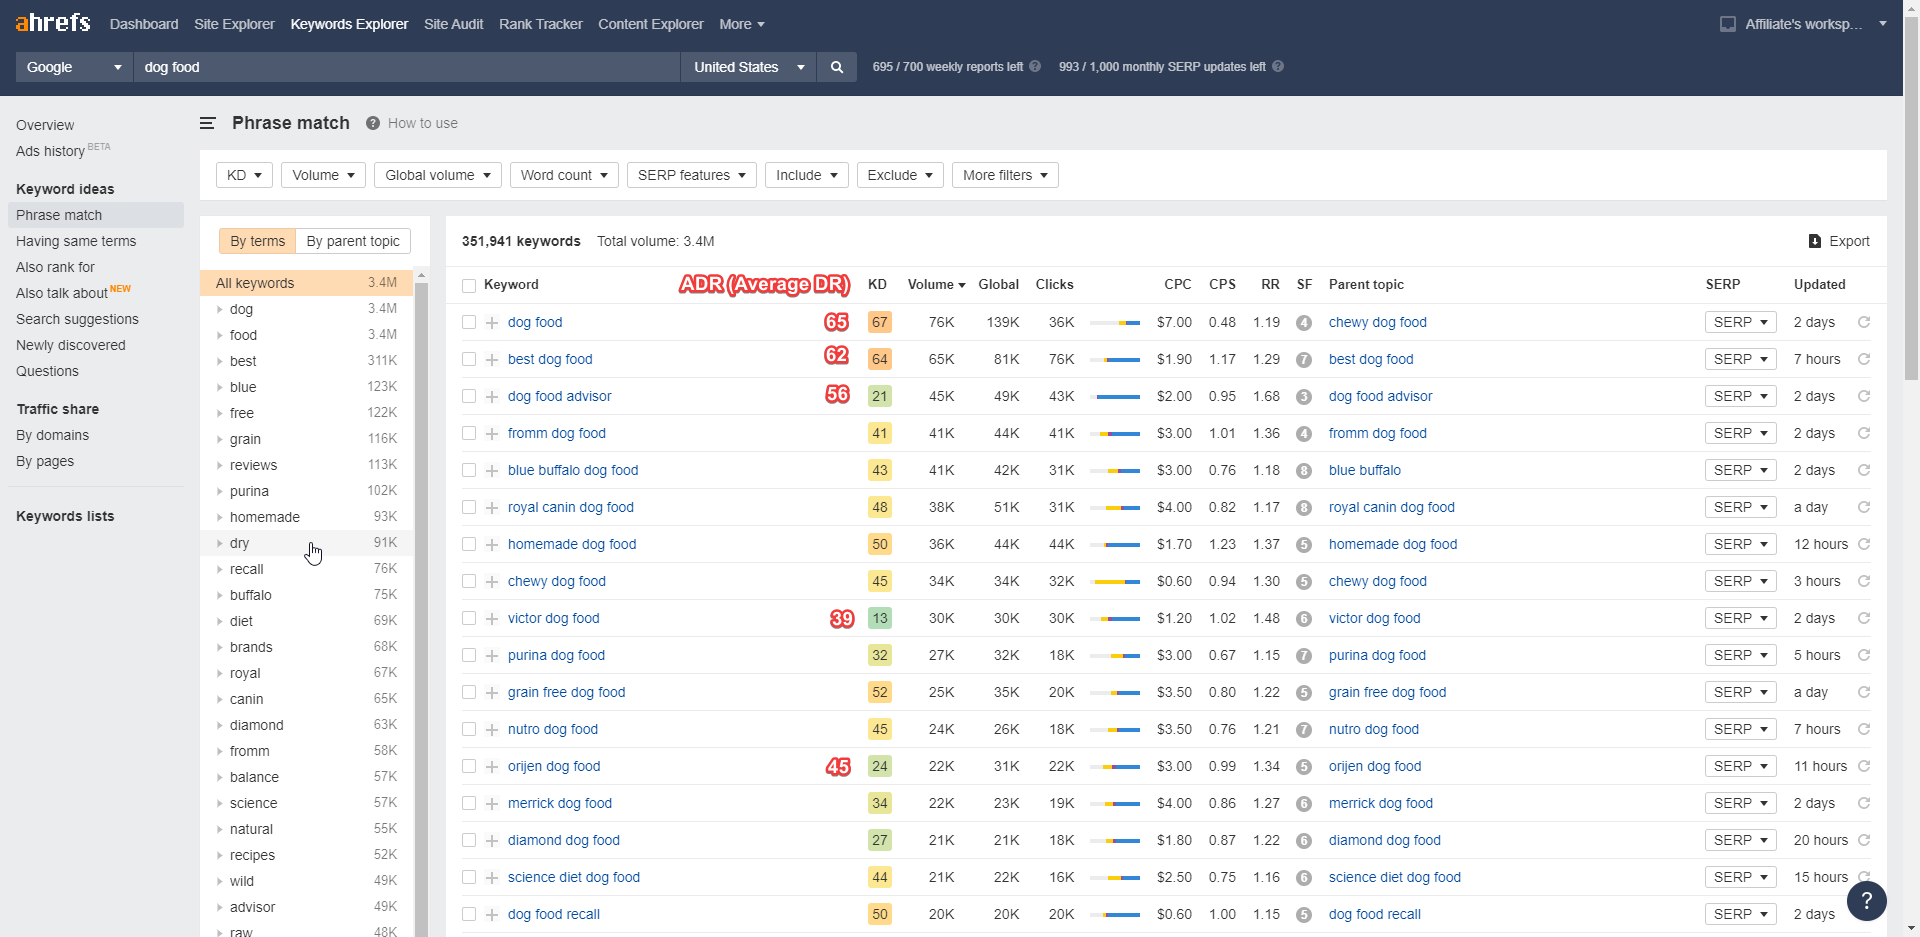Open the SERP features filter dropdown

click(x=692, y=175)
